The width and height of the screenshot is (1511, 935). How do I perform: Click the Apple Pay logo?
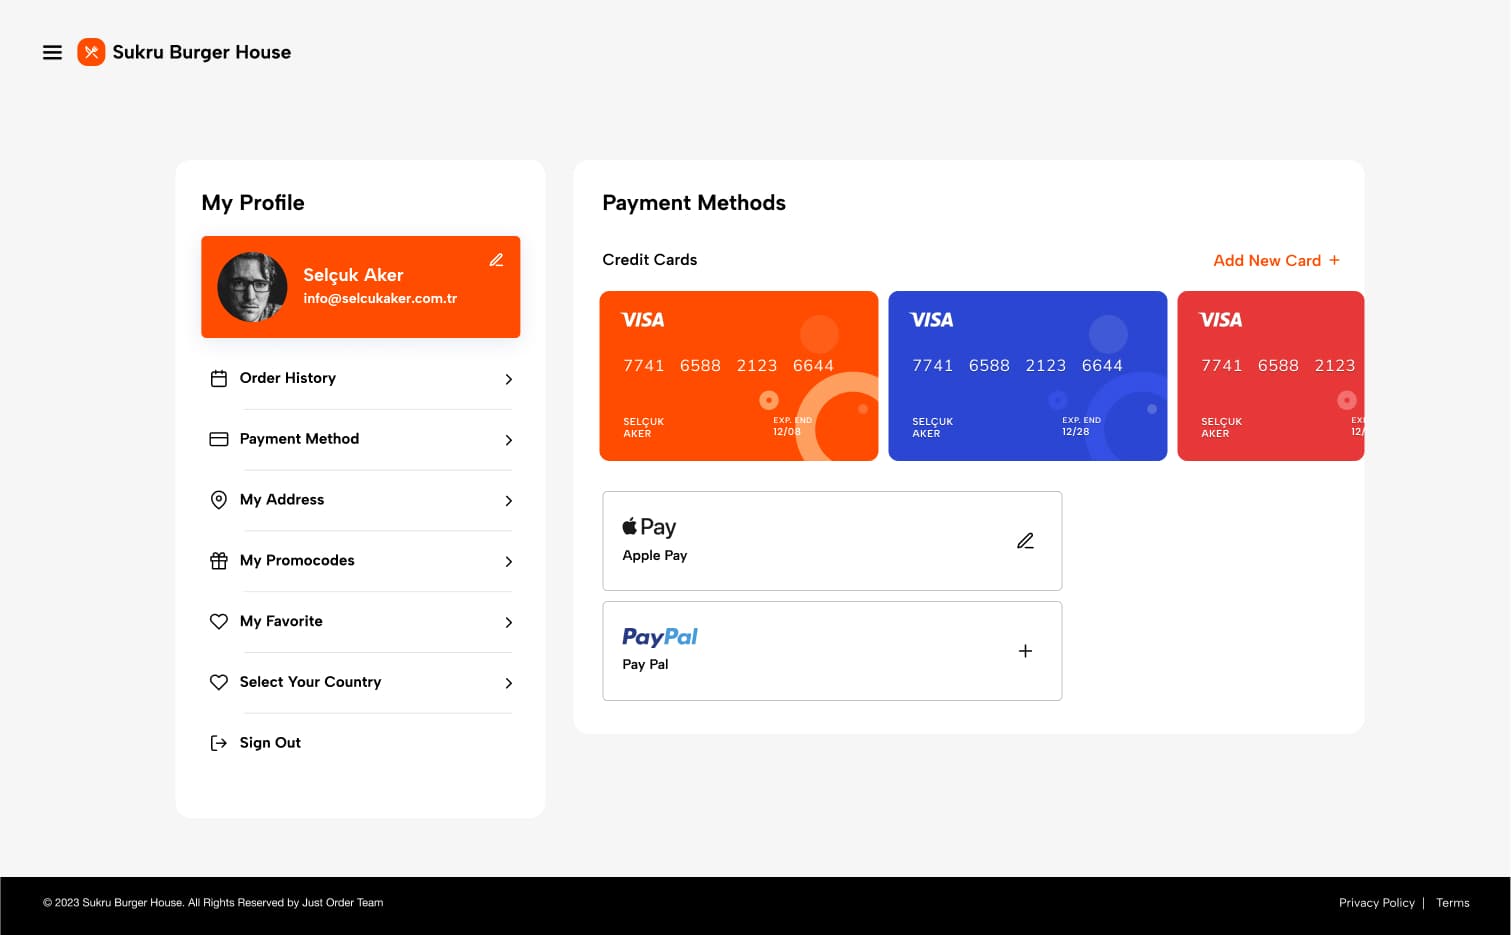(x=649, y=527)
